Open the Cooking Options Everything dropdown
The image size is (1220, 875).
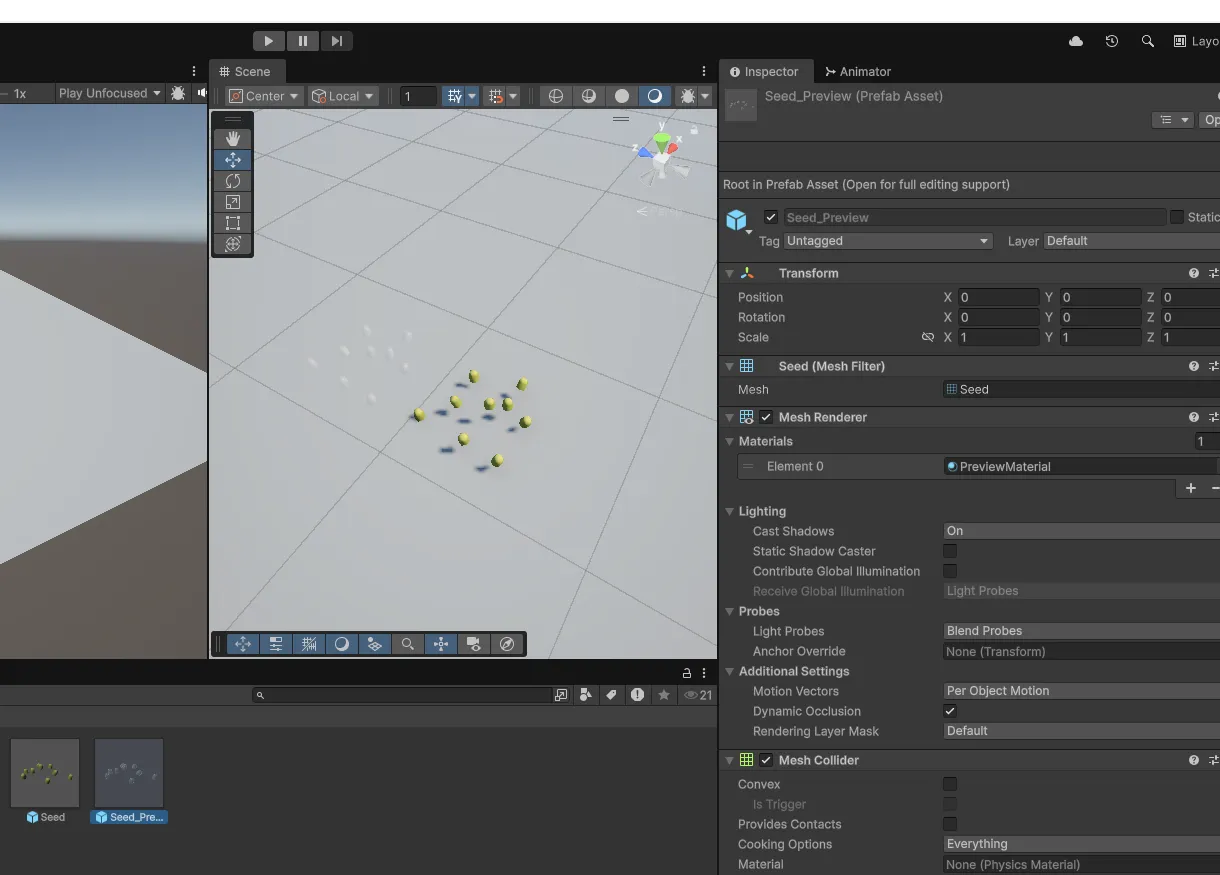pyautogui.click(x=1082, y=844)
